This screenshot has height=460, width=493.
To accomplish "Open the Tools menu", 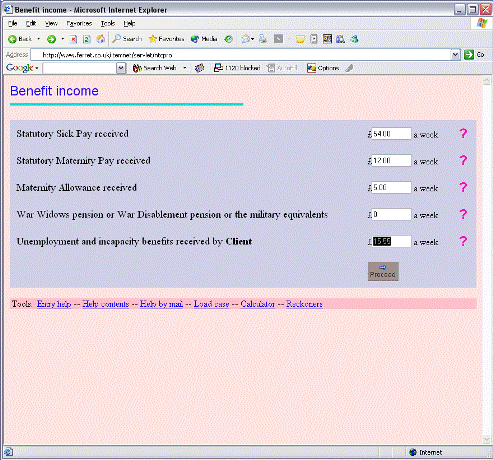I will tap(108, 23).
